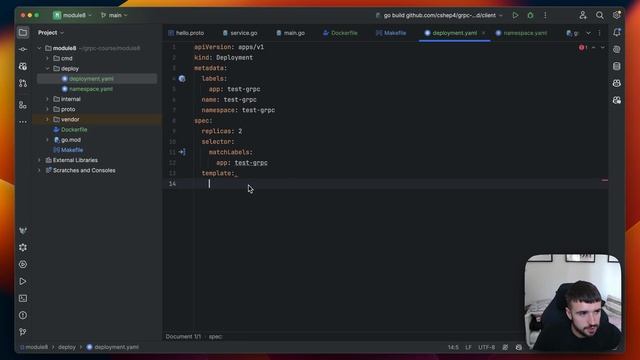Switch to the service.go tab

[240, 33]
